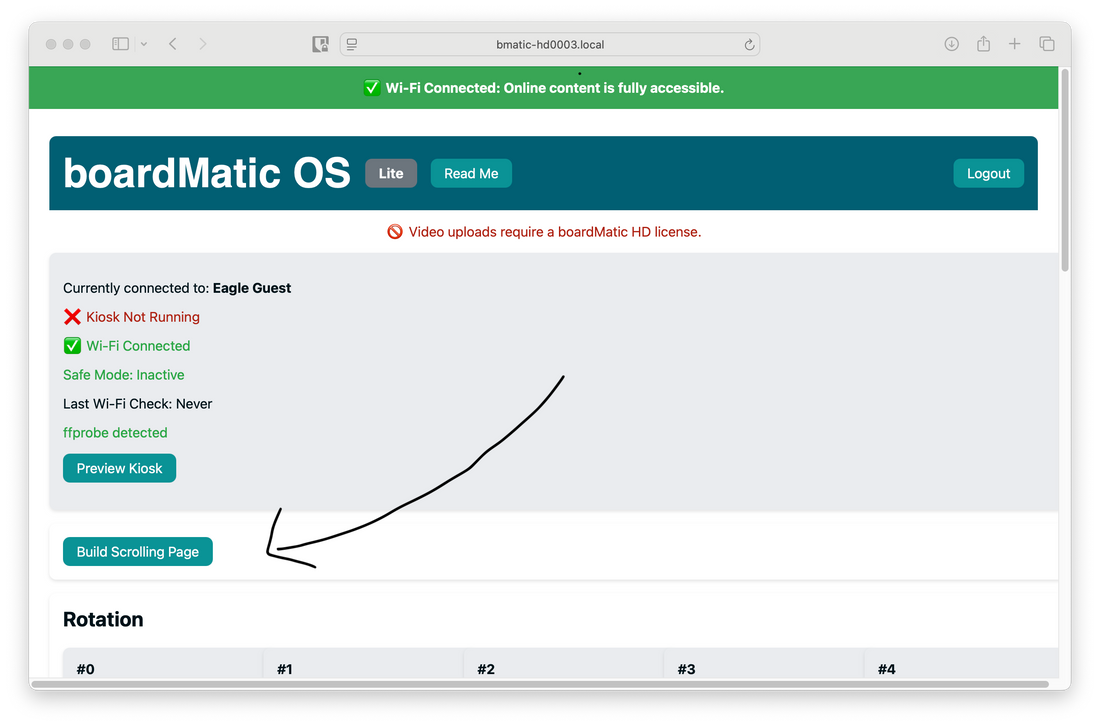Select rotation slot #3 header
Viewport: 1100px width, 726px height.
point(686,669)
